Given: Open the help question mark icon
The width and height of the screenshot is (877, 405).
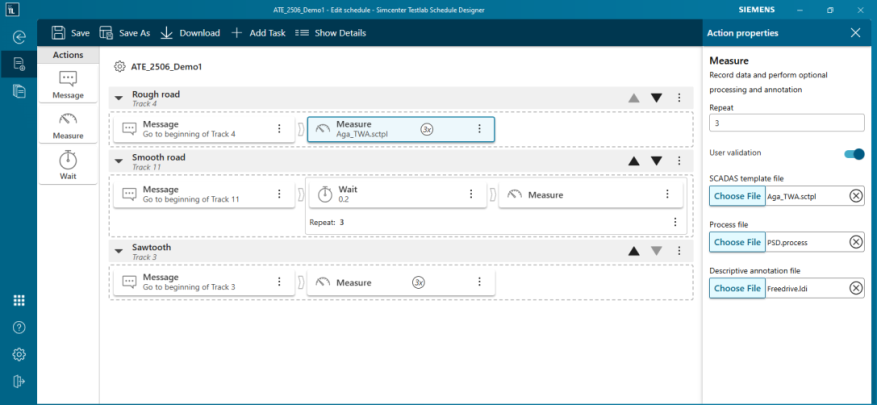Looking at the screenshot, I should click(x=18, y=328).
